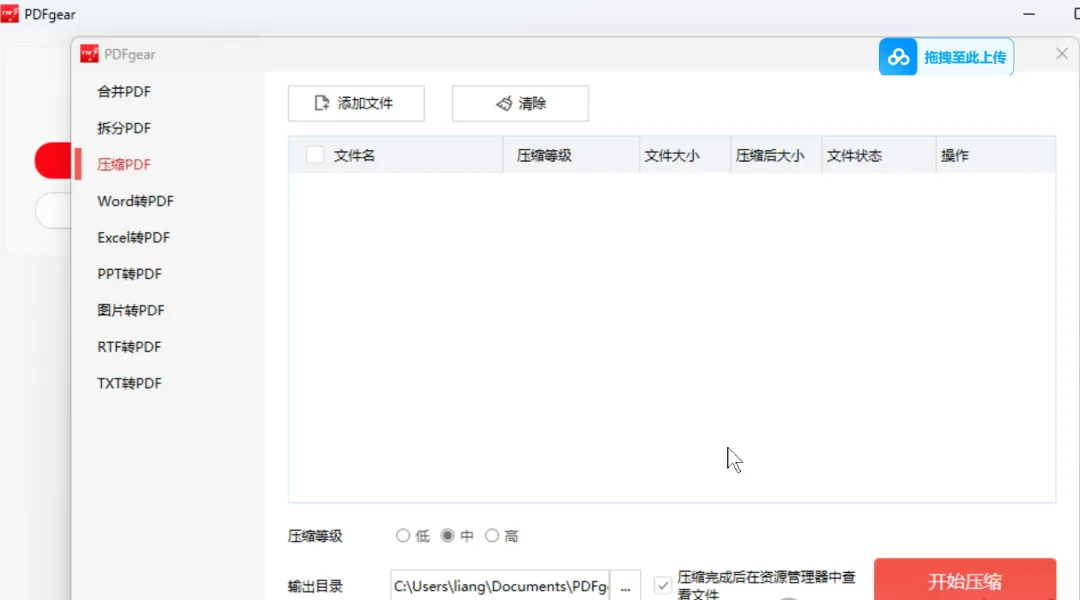Screen dimensions: 1080x600
Task: Switch to Word转PDF
Action: pyautogui.click(x=136, y=201)
